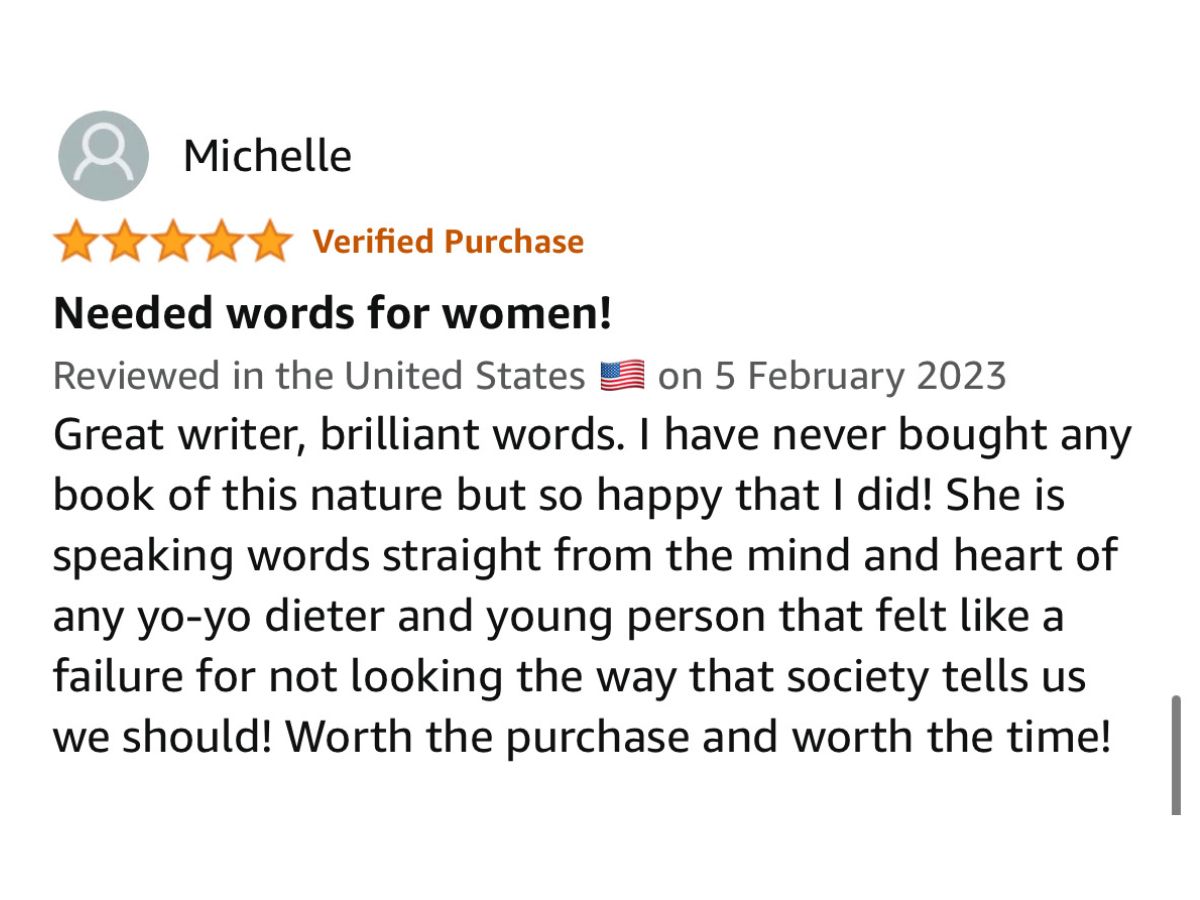The image size is (1200, 900).
Task: Click the review date "5 February 2023"
Action: (x=860, y=376)
